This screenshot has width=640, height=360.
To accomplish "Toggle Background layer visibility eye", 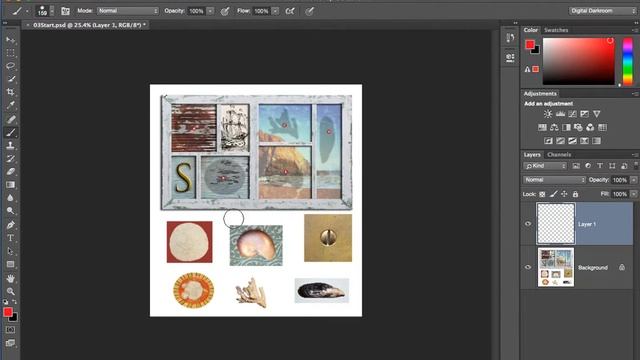I will click(x=528, y=267).
